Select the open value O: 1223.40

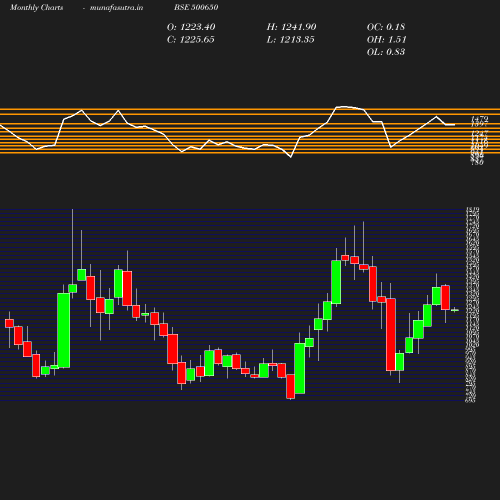191,27
